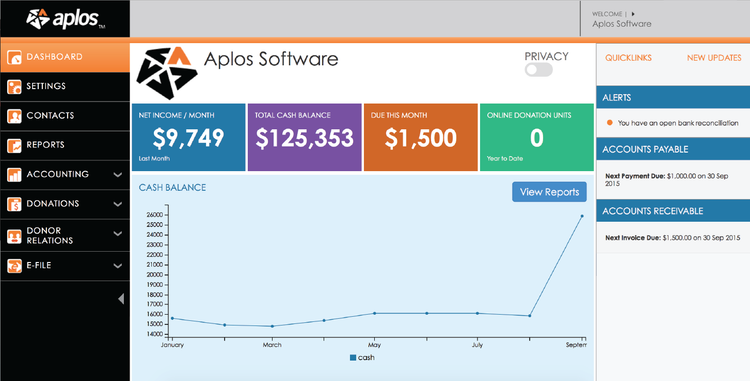Click the Alerts panel header

click(x=673, y=98)
